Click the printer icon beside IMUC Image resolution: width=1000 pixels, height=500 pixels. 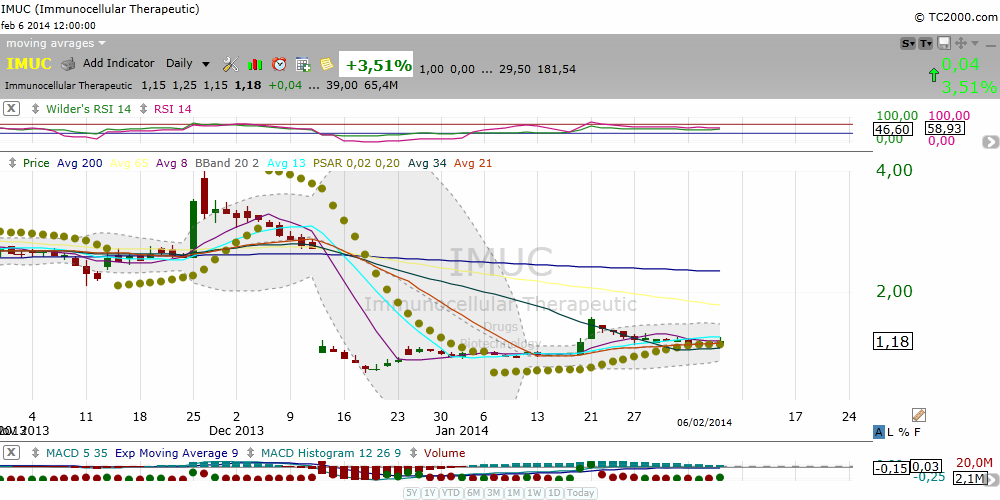tap(68, 64)
